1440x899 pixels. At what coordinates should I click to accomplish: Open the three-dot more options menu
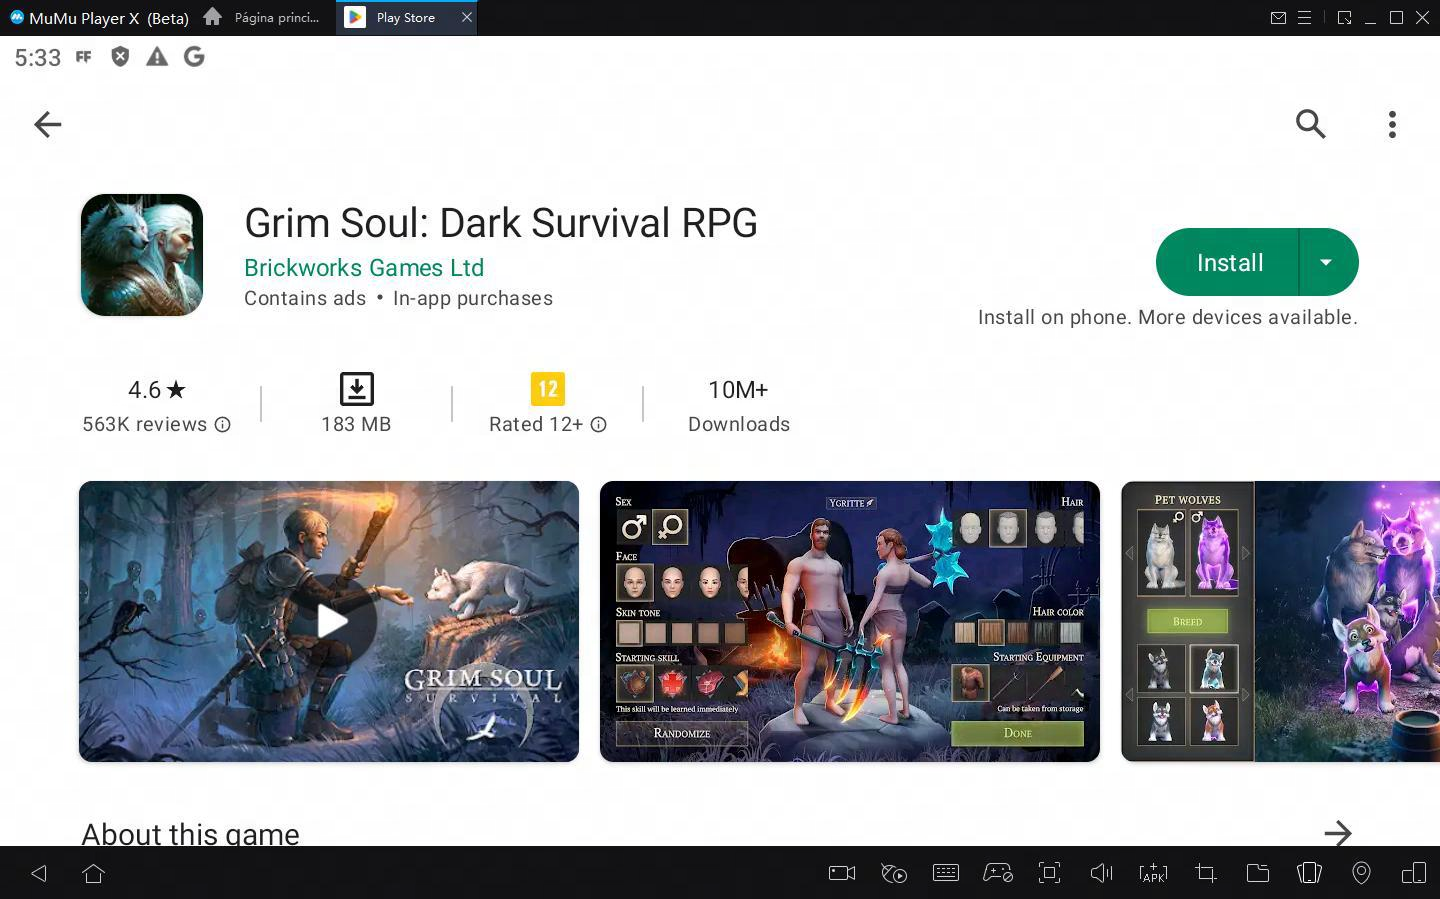tap(1392, 124)
